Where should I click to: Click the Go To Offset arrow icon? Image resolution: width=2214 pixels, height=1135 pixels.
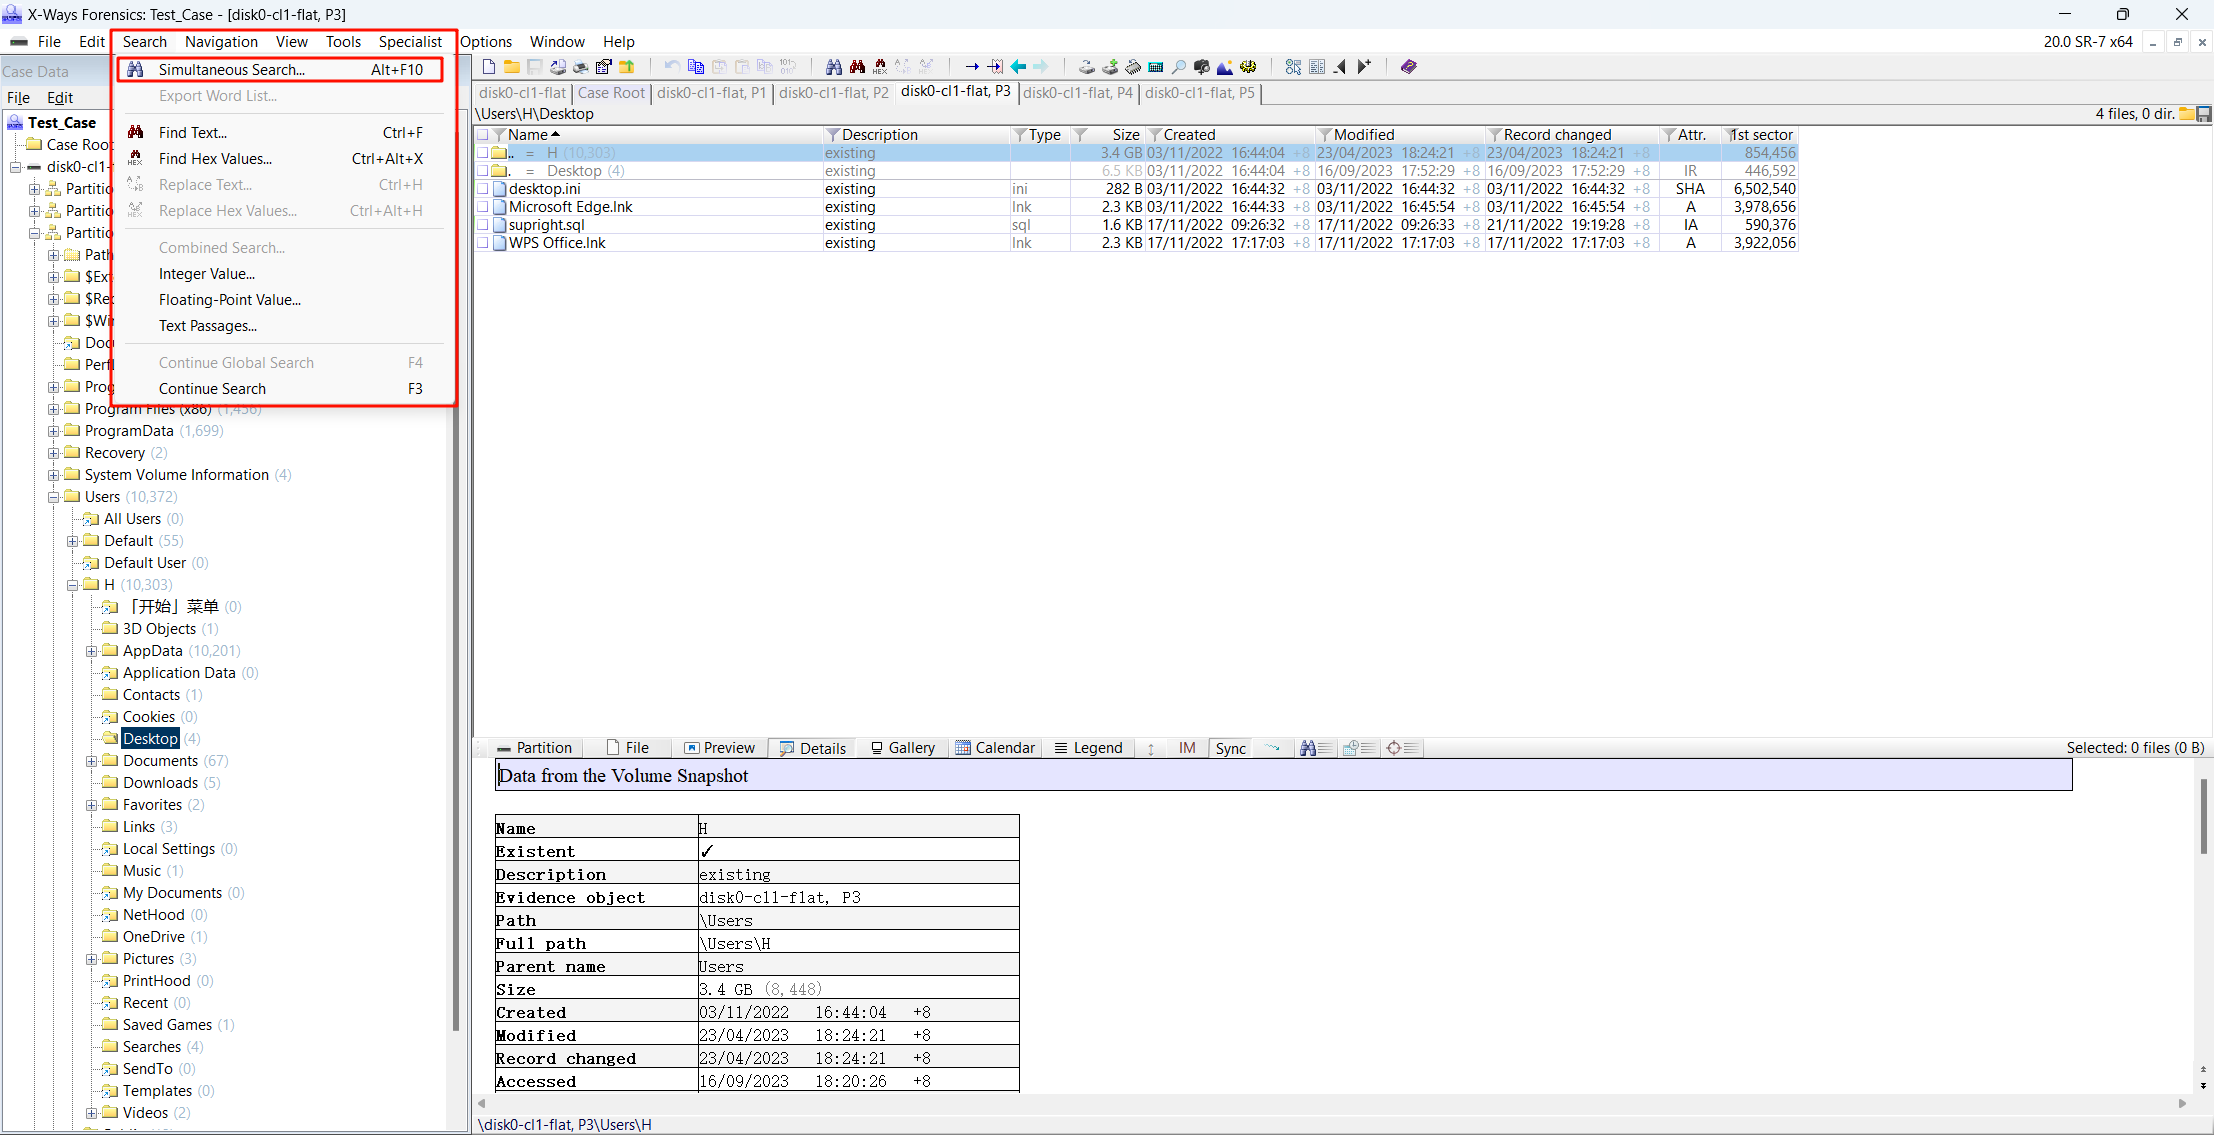click(972, 67)
